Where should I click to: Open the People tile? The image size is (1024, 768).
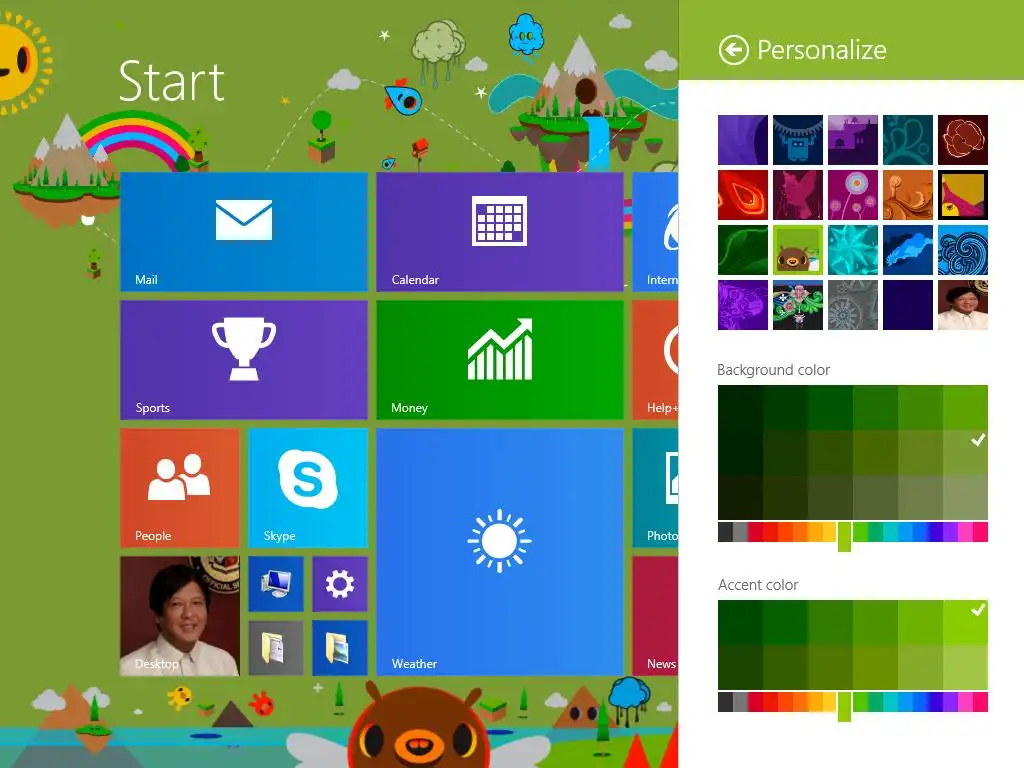coord(180,488)
